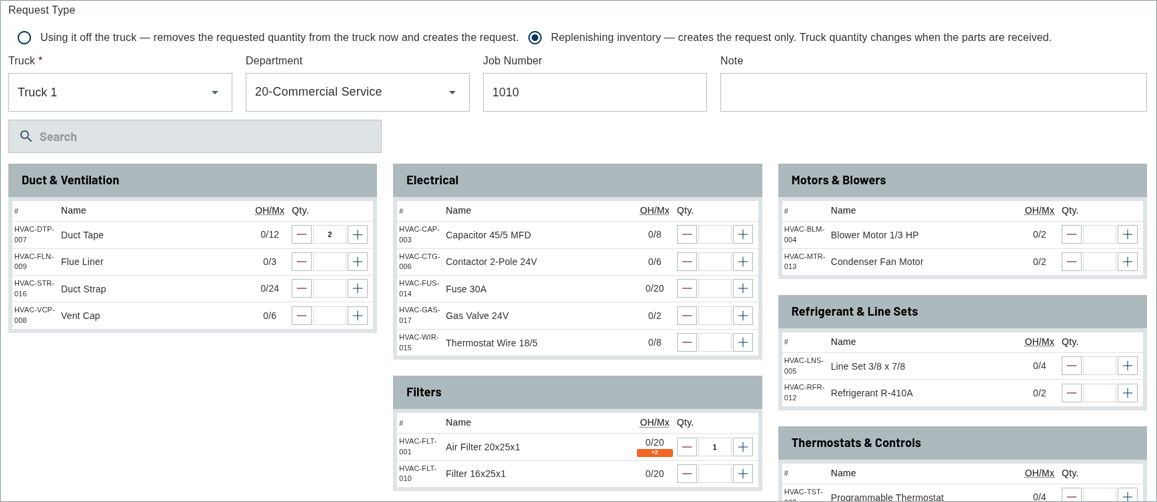Image resolution: width=1157 pixels, height=502 pixels.
Task: Click the Vent Cap name
Action: 80,315
